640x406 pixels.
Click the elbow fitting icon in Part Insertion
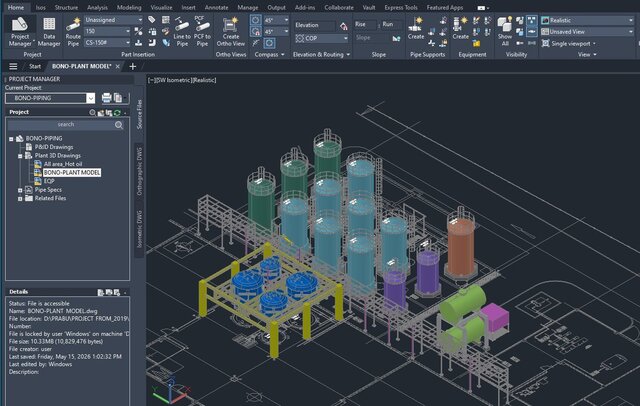[x=152, y=42]
